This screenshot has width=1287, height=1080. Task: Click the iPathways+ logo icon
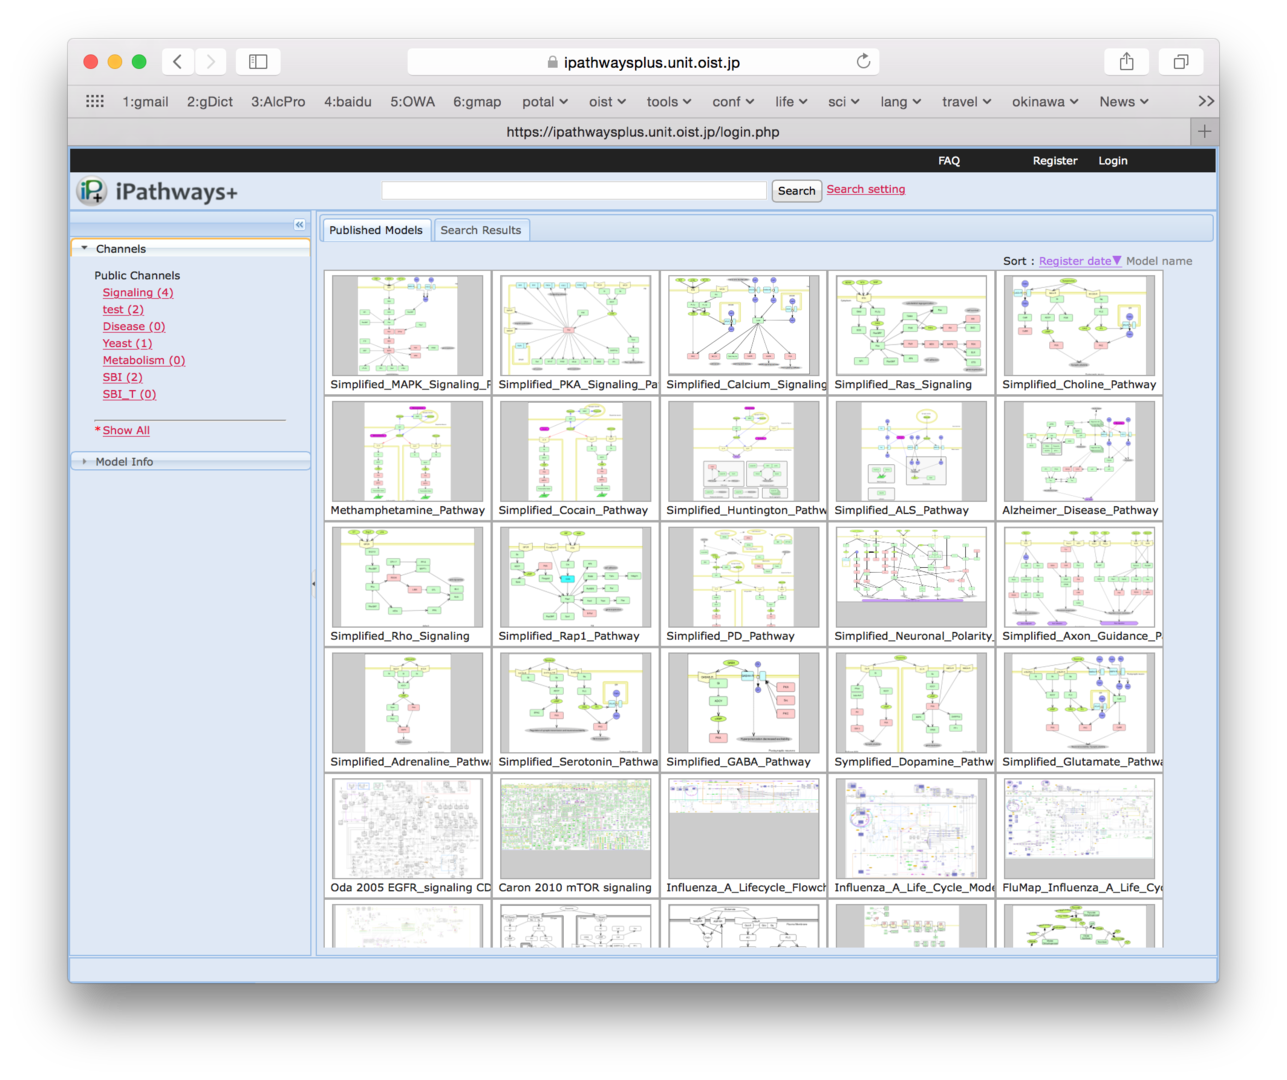coord(92,191)
